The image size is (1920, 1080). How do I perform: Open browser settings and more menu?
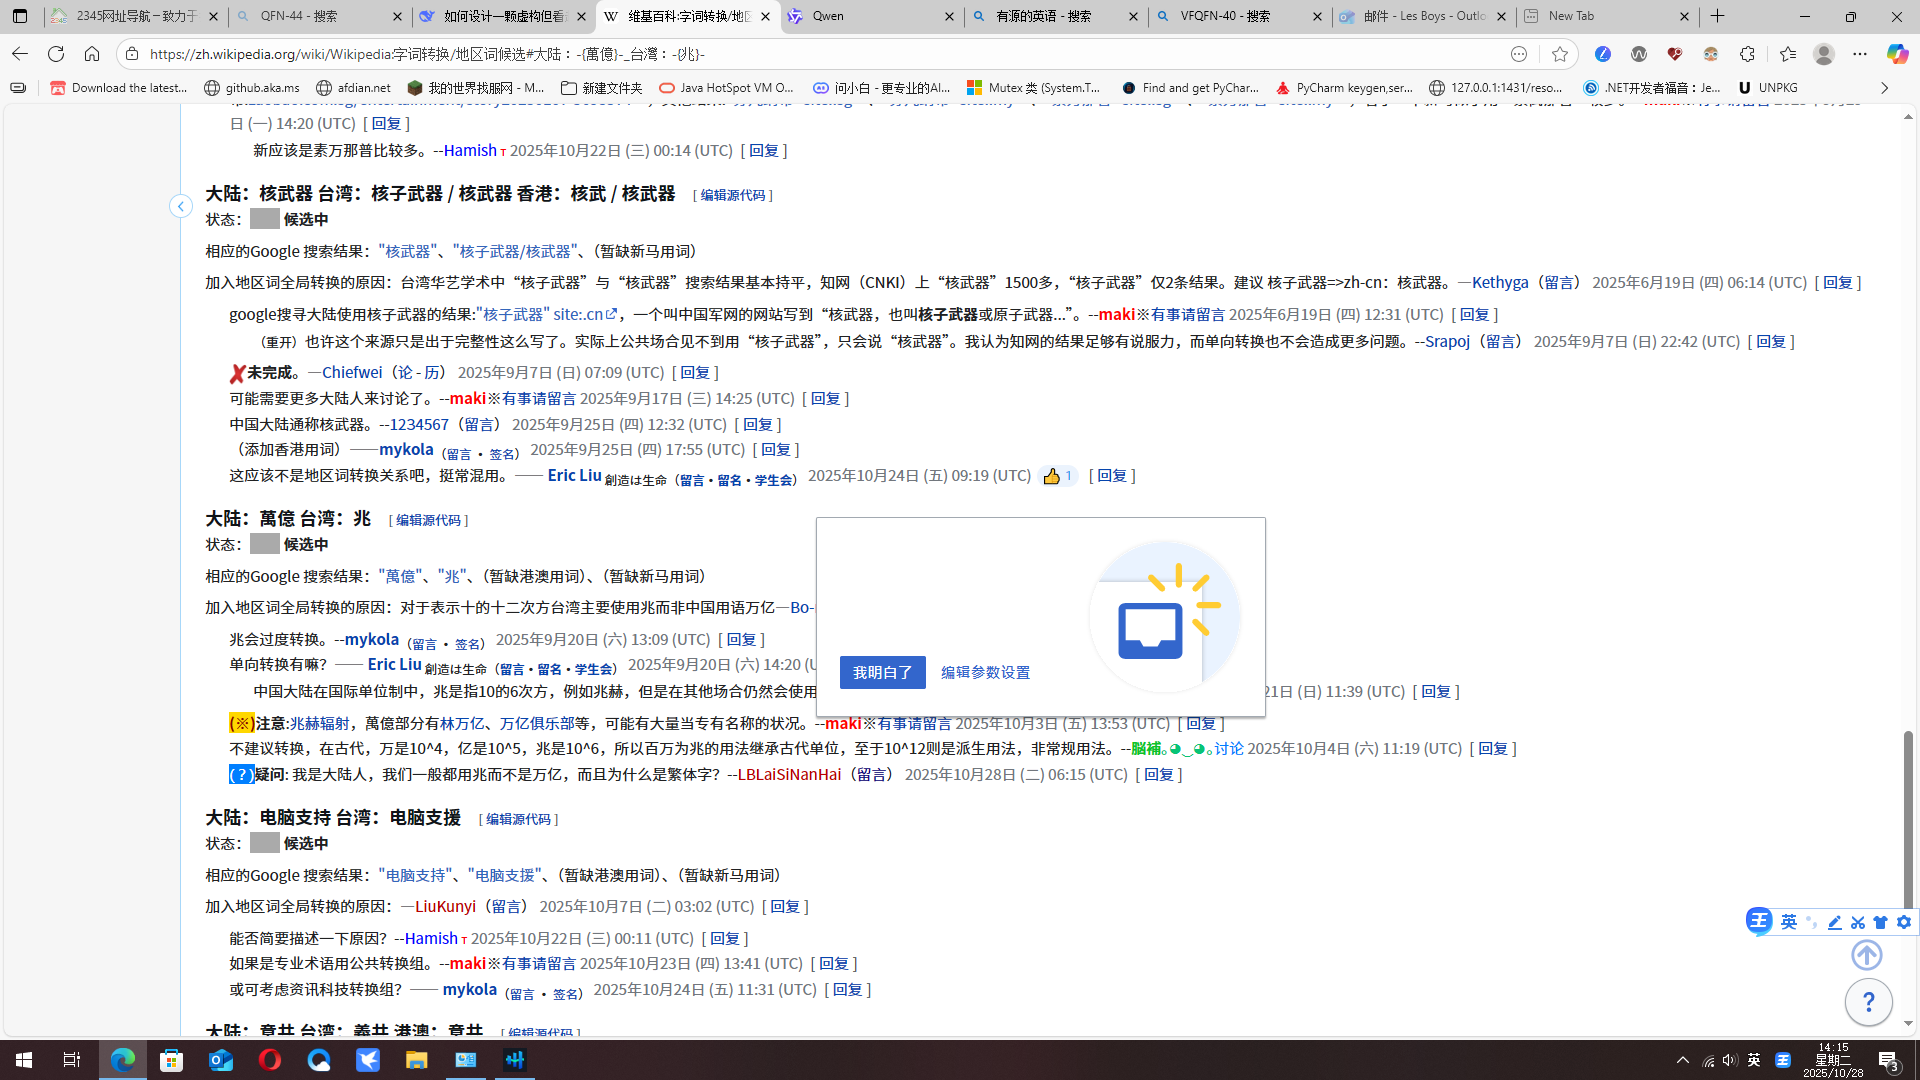pyautogui.click(x=1859, y=54)
